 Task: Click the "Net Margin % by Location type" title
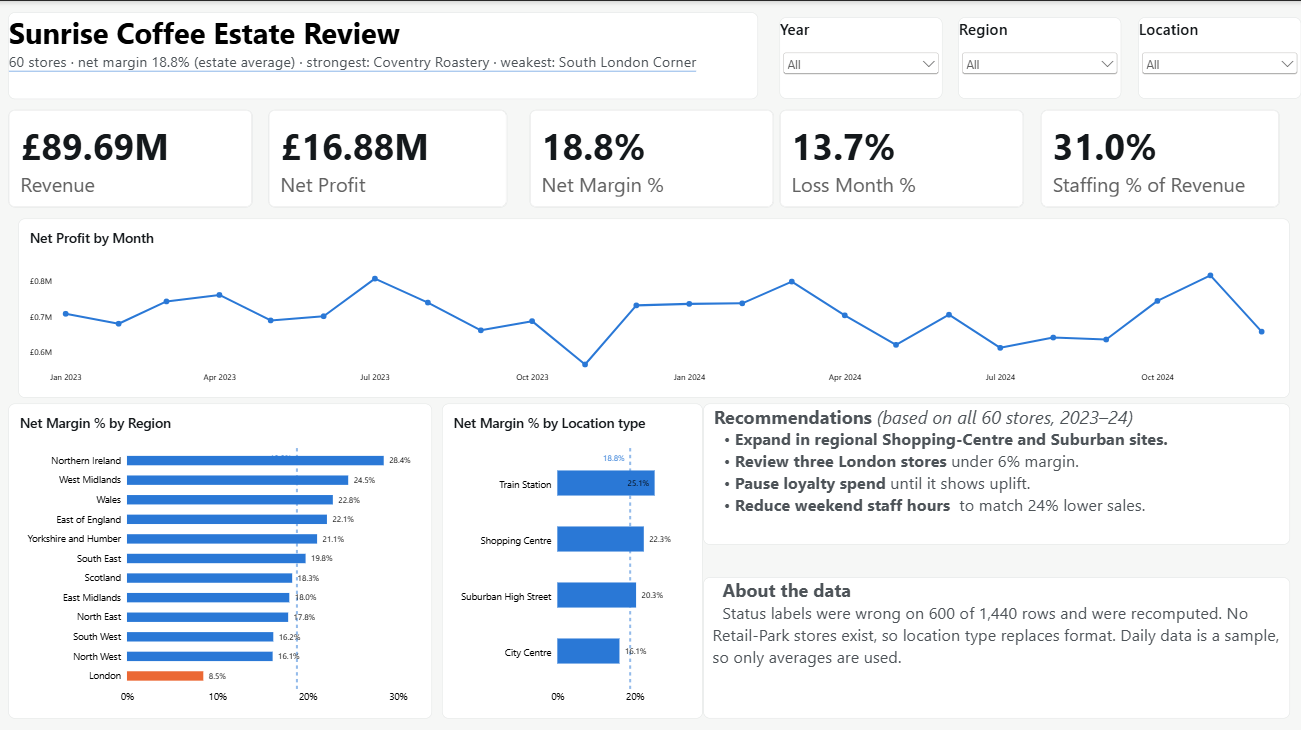pyautogui.click(x=549, y=423)
